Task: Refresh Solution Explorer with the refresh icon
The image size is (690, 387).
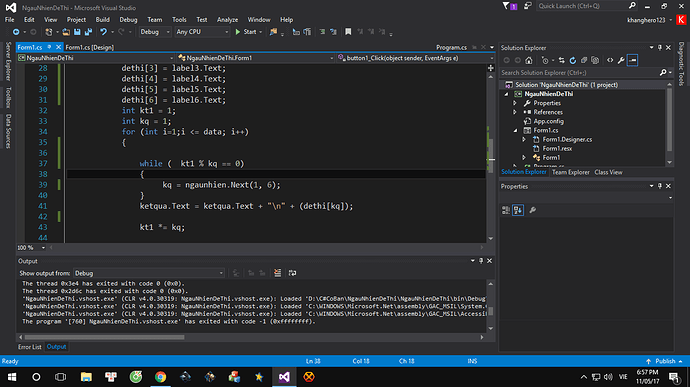Action: tap(573, 60)
